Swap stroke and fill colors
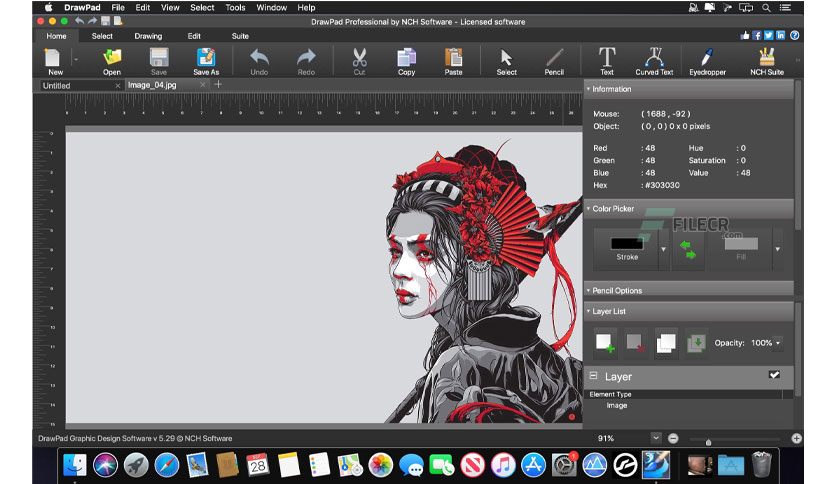Image resolution: width=836 pixels, height=484 pixels. point(688,249)
